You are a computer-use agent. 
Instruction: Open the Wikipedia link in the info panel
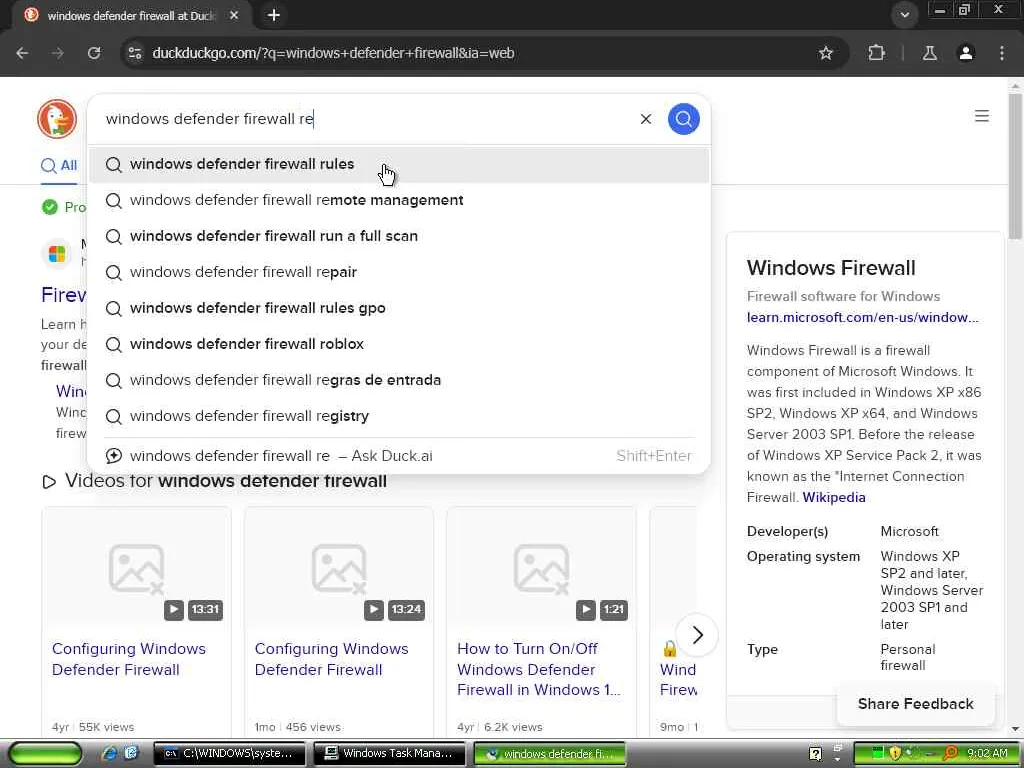click(833, 497)
